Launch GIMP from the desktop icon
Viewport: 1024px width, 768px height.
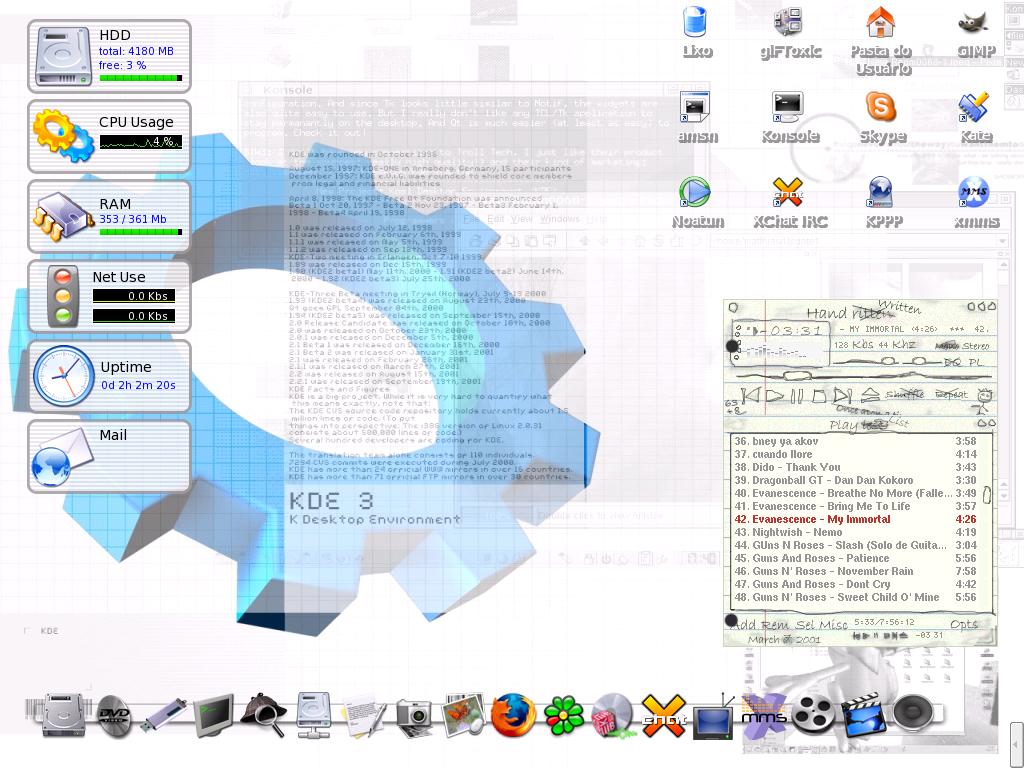point(976,33)
